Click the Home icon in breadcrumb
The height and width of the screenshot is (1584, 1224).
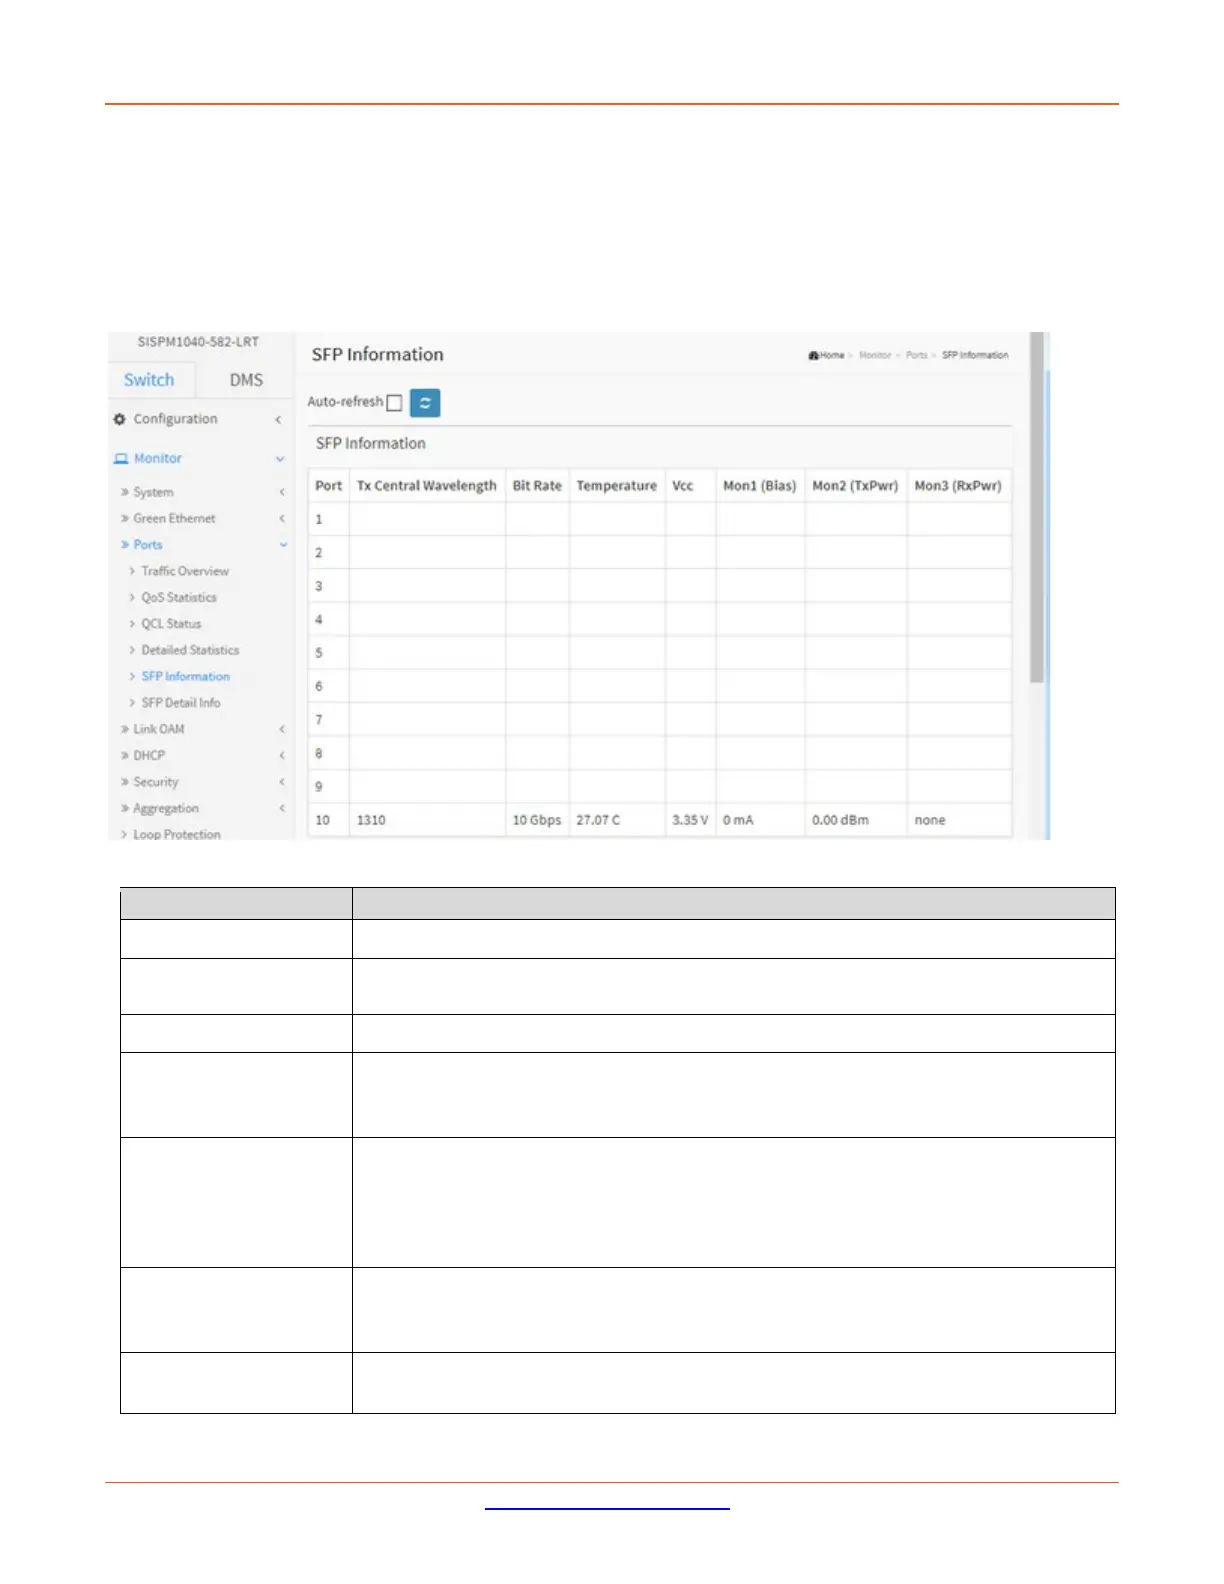(814, 355)
